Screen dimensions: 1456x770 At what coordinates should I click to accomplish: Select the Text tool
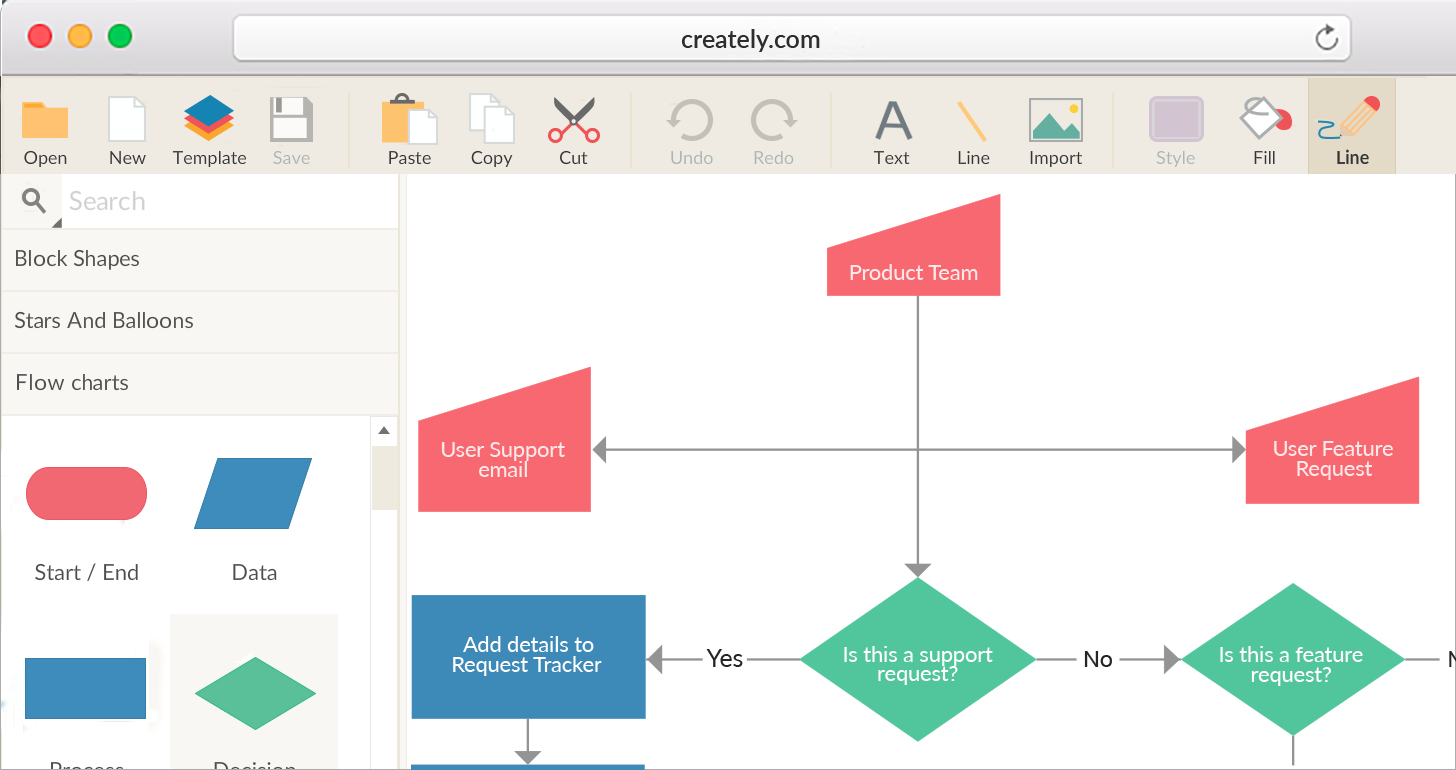point(892,121)
